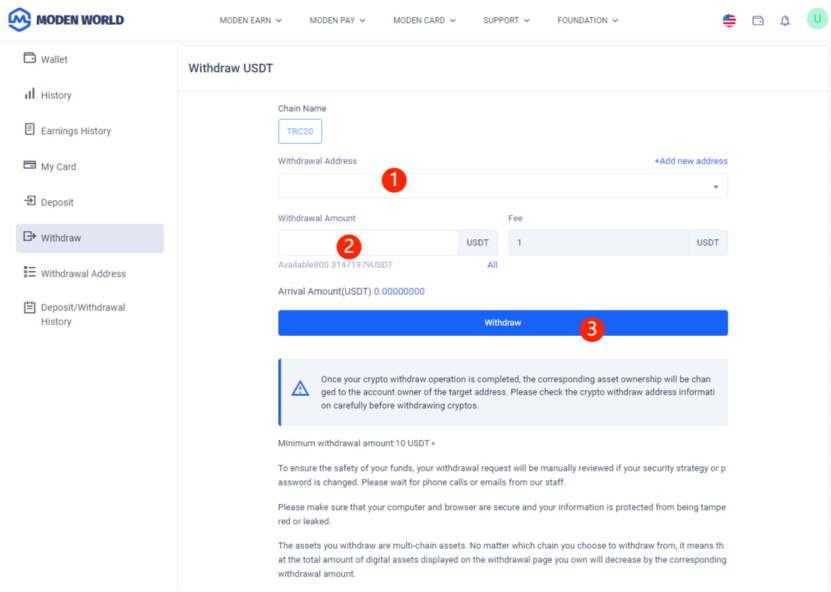Expand the Moden Card menu
This screenshot has height=592, width=831.
point(425,21)
